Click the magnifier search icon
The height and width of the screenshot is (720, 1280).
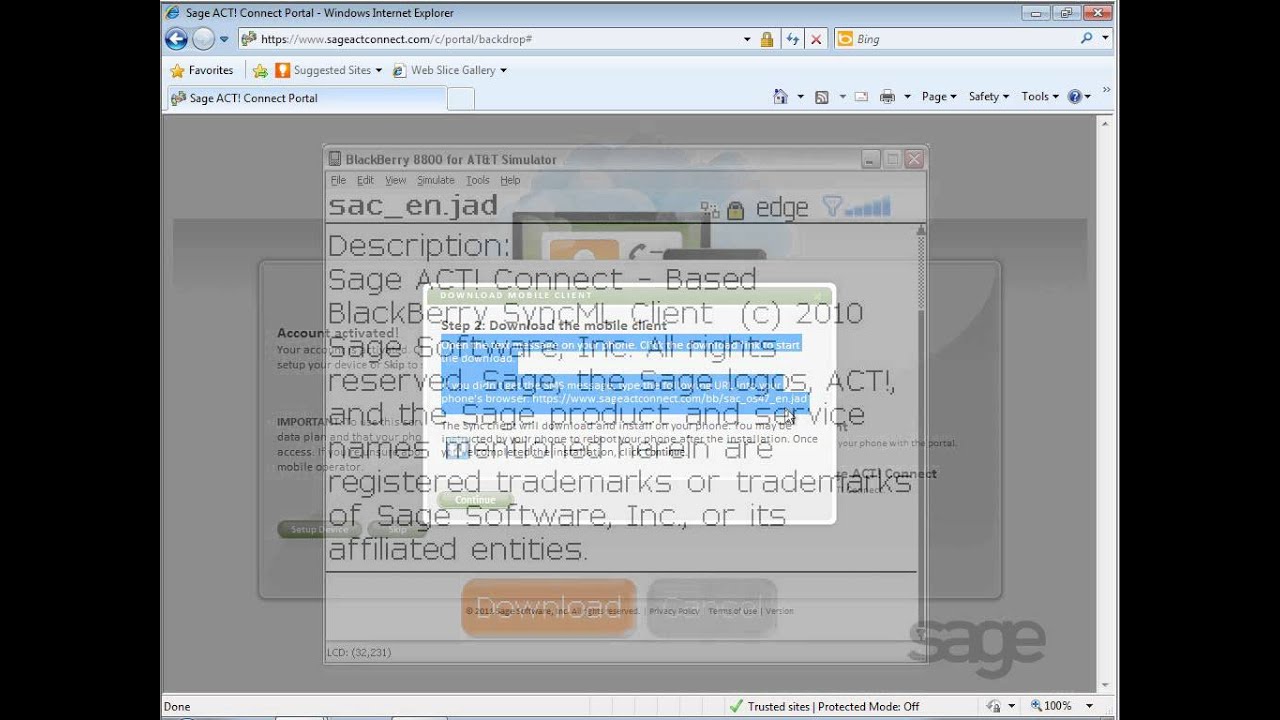[x=1087, y=38]
